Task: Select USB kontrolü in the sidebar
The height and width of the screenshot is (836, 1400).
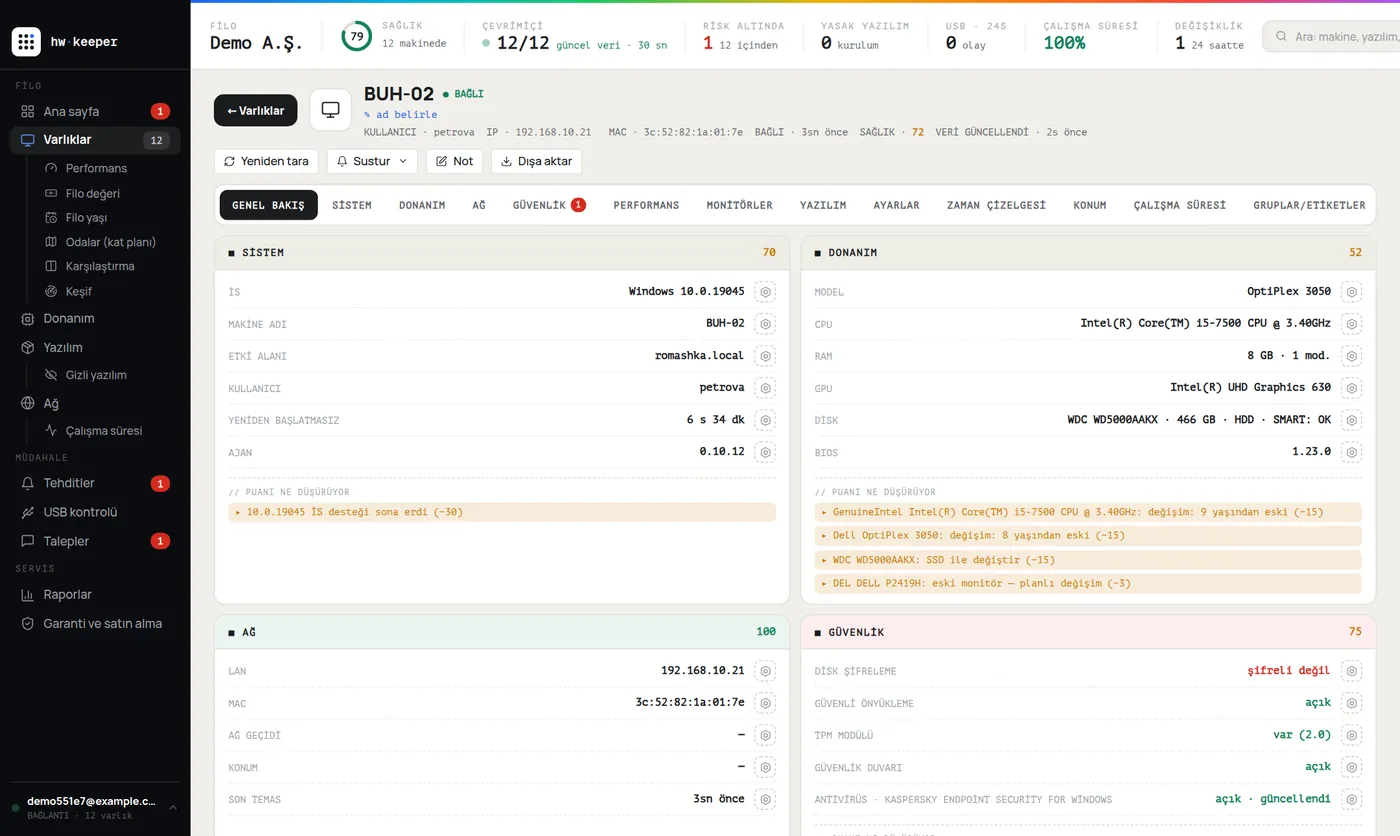Action: [95, 512]
